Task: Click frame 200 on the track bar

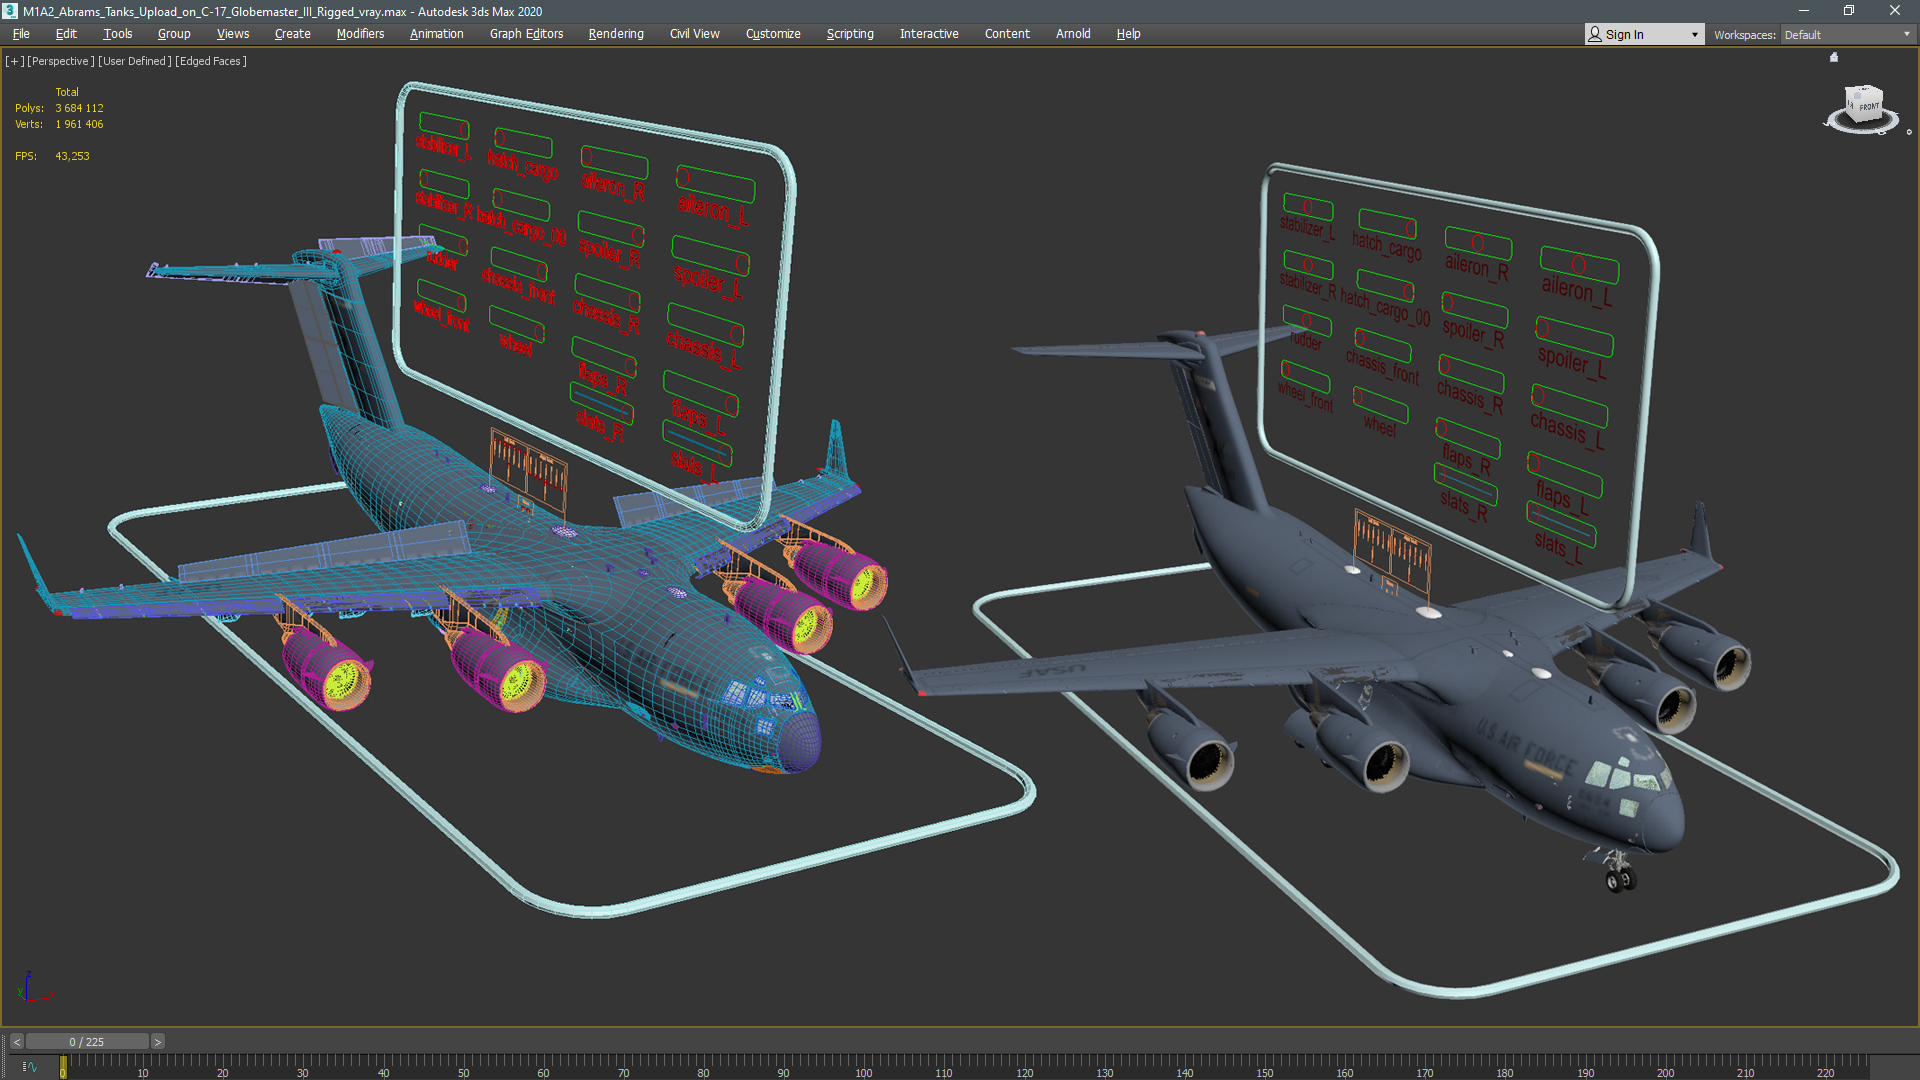Action: click(1665, 1071)
